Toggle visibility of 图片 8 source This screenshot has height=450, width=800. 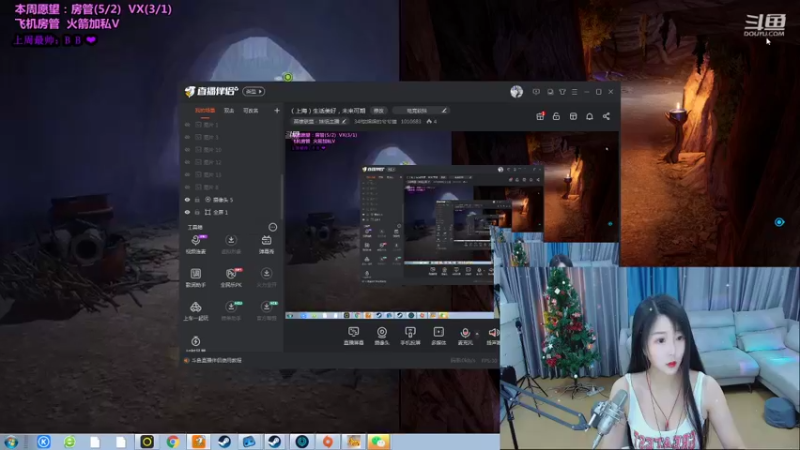click(187, 187)
